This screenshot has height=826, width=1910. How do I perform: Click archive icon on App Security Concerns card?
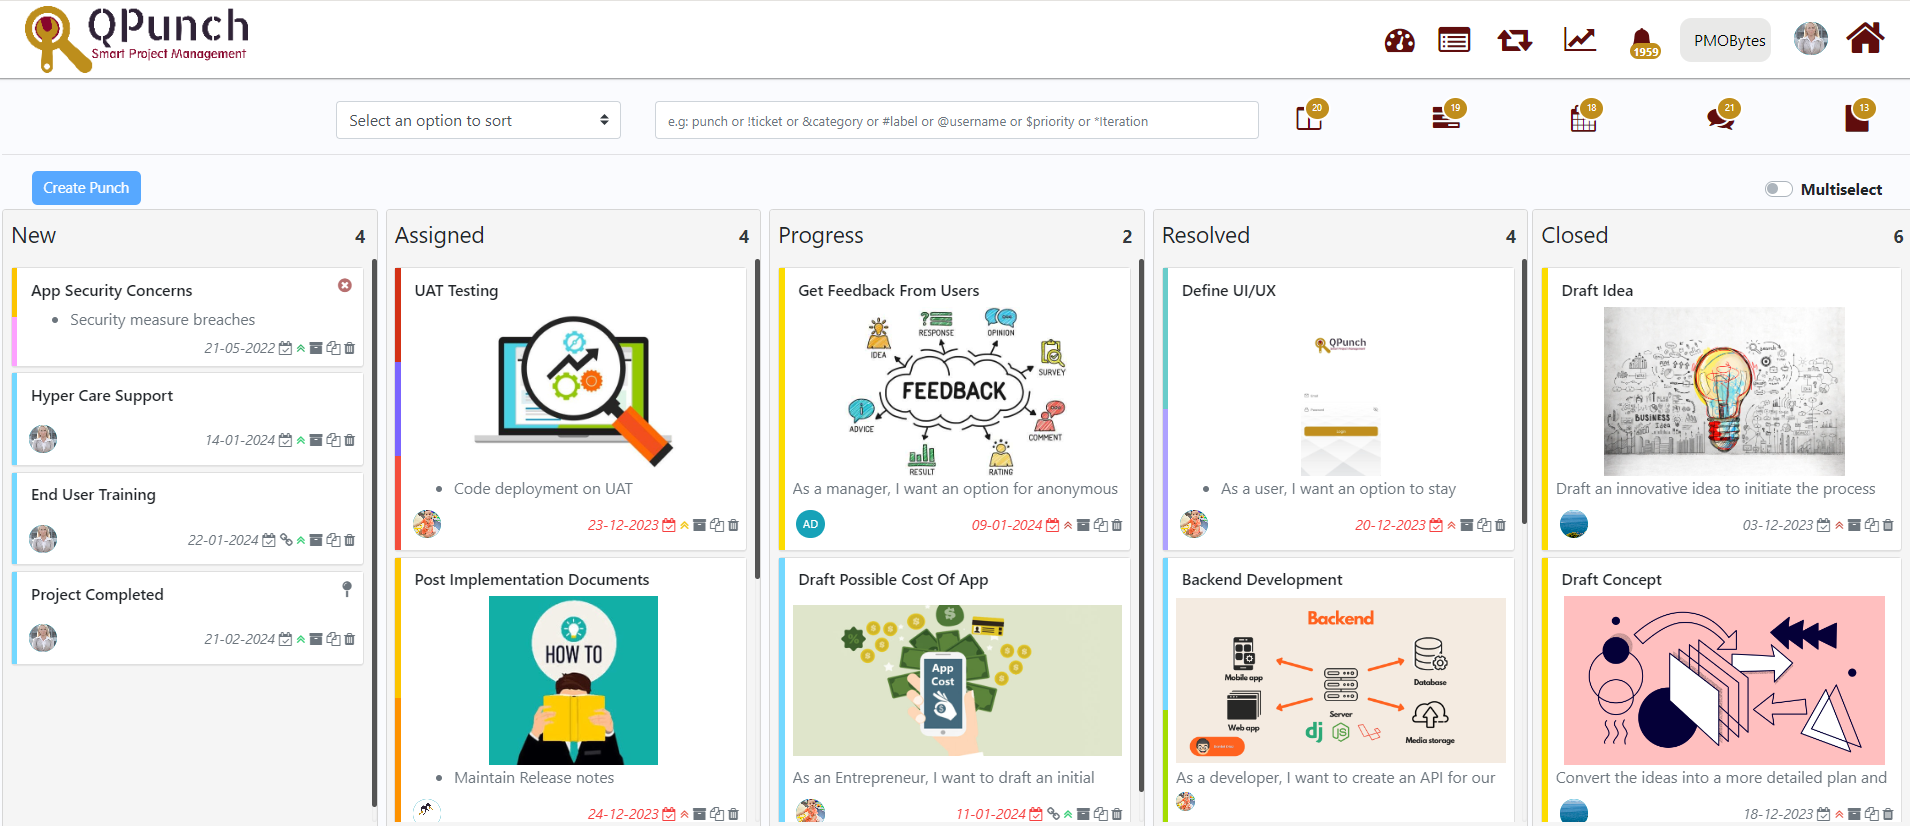tap(316, 348)
